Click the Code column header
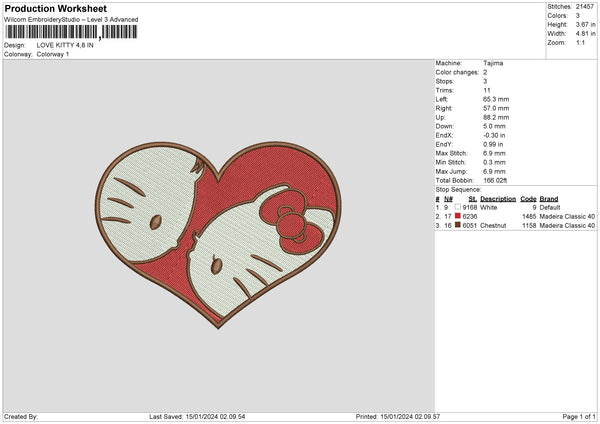The height and width of the screenshot is (424, 600). pyautogui.click(x=528, y=198)
